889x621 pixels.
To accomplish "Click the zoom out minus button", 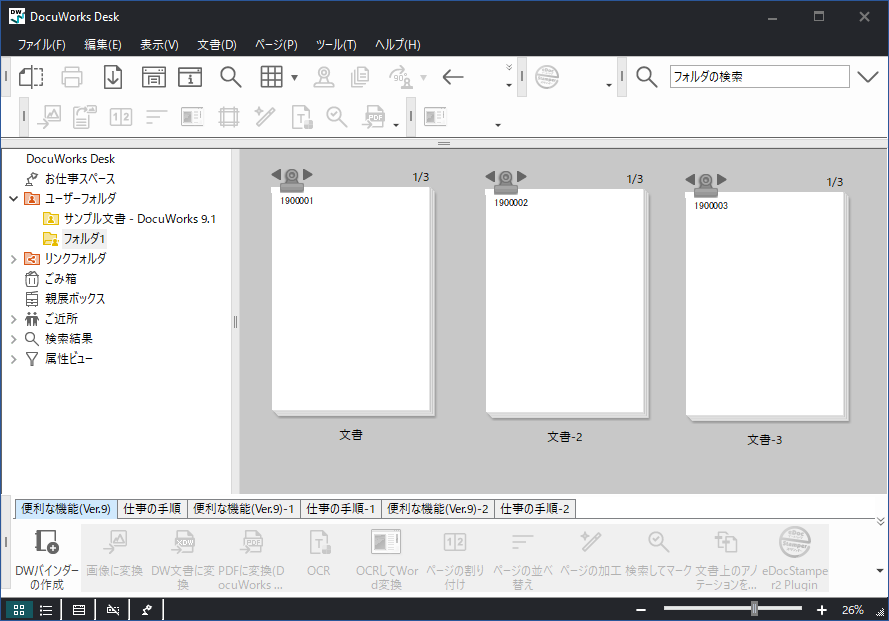I will (641, 610).
